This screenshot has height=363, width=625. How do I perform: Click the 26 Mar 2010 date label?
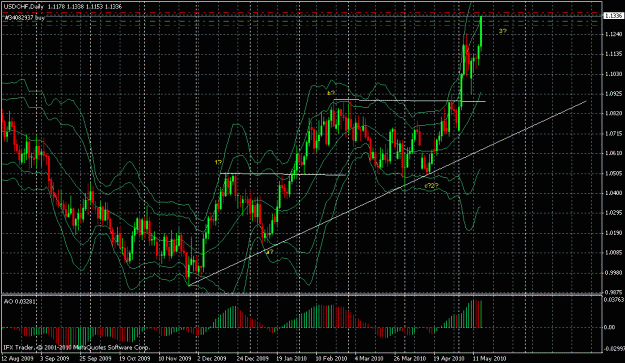[x=410, y=358]
